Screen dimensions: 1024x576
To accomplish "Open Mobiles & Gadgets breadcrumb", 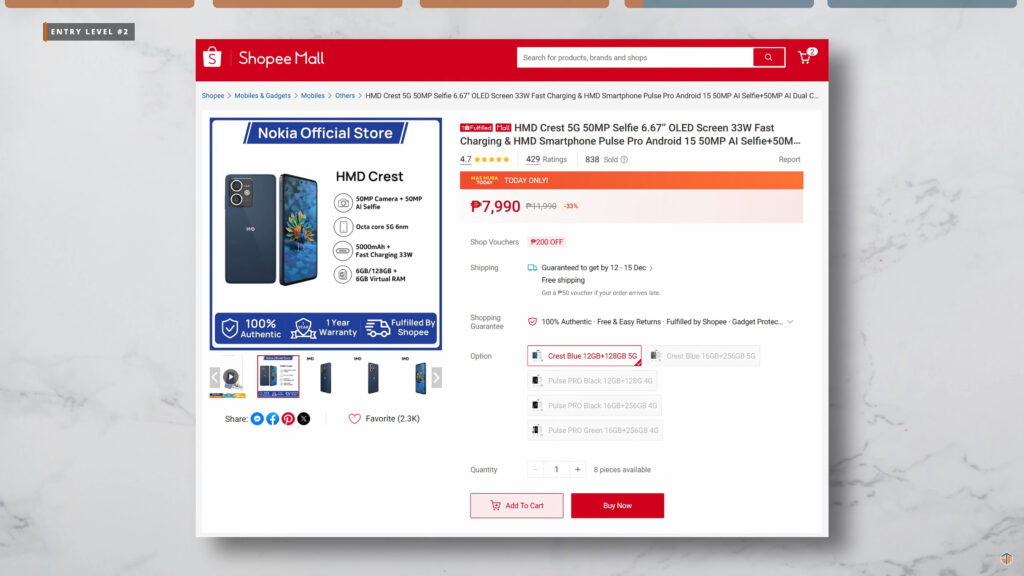I will pyautogui.click(x=263, y=95).
